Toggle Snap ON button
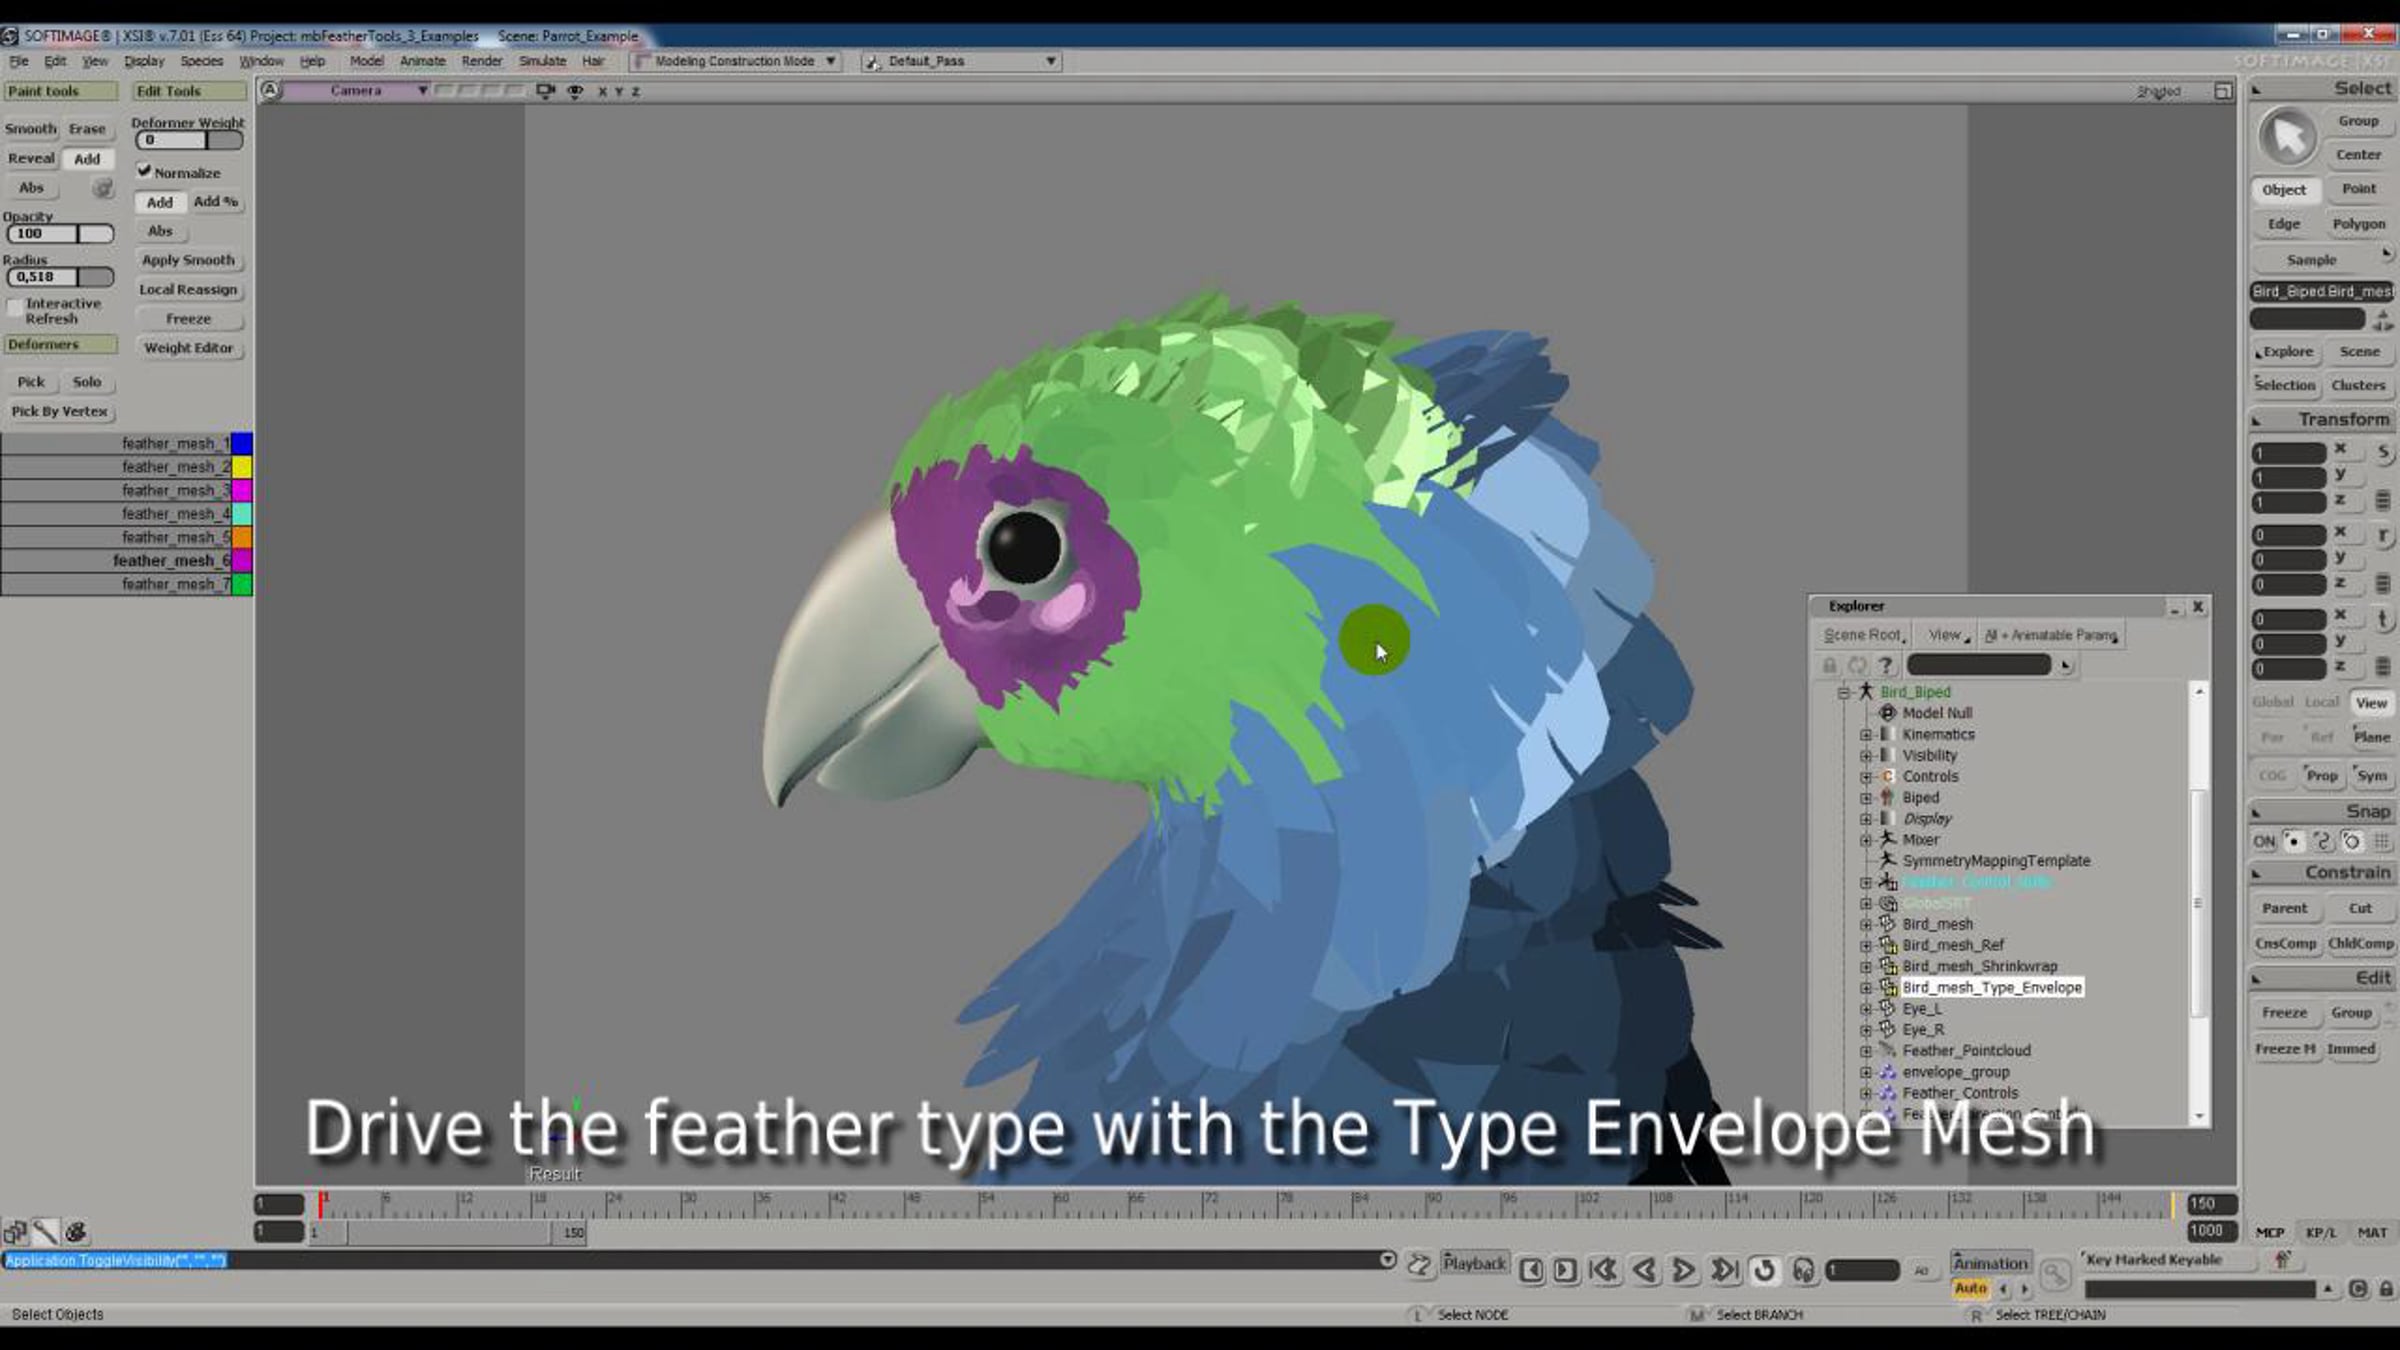The width and height of the screenshot is (2400, 1350). point(2264,842)
